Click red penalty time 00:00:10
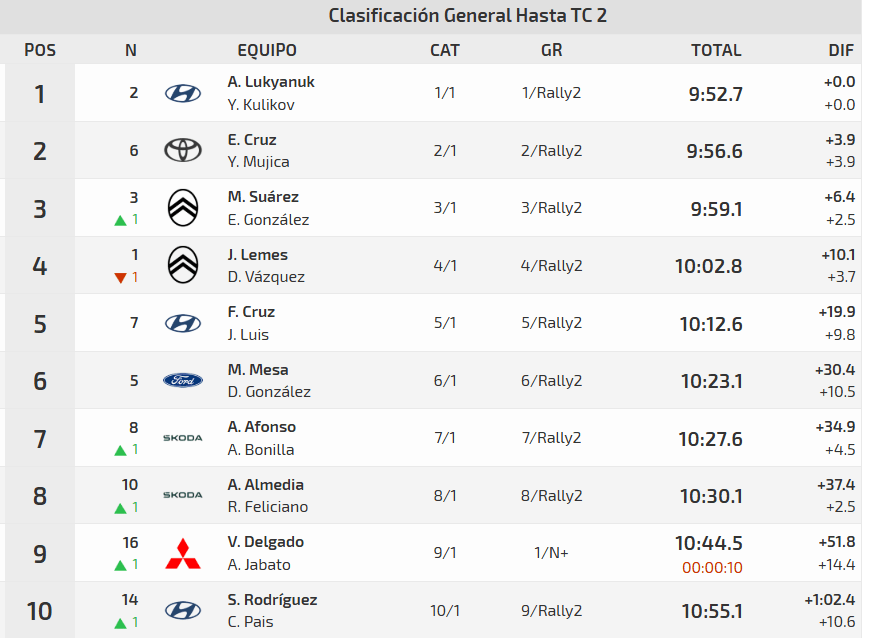The height and width of the screenshot is (638, 877). click(712, 567)
